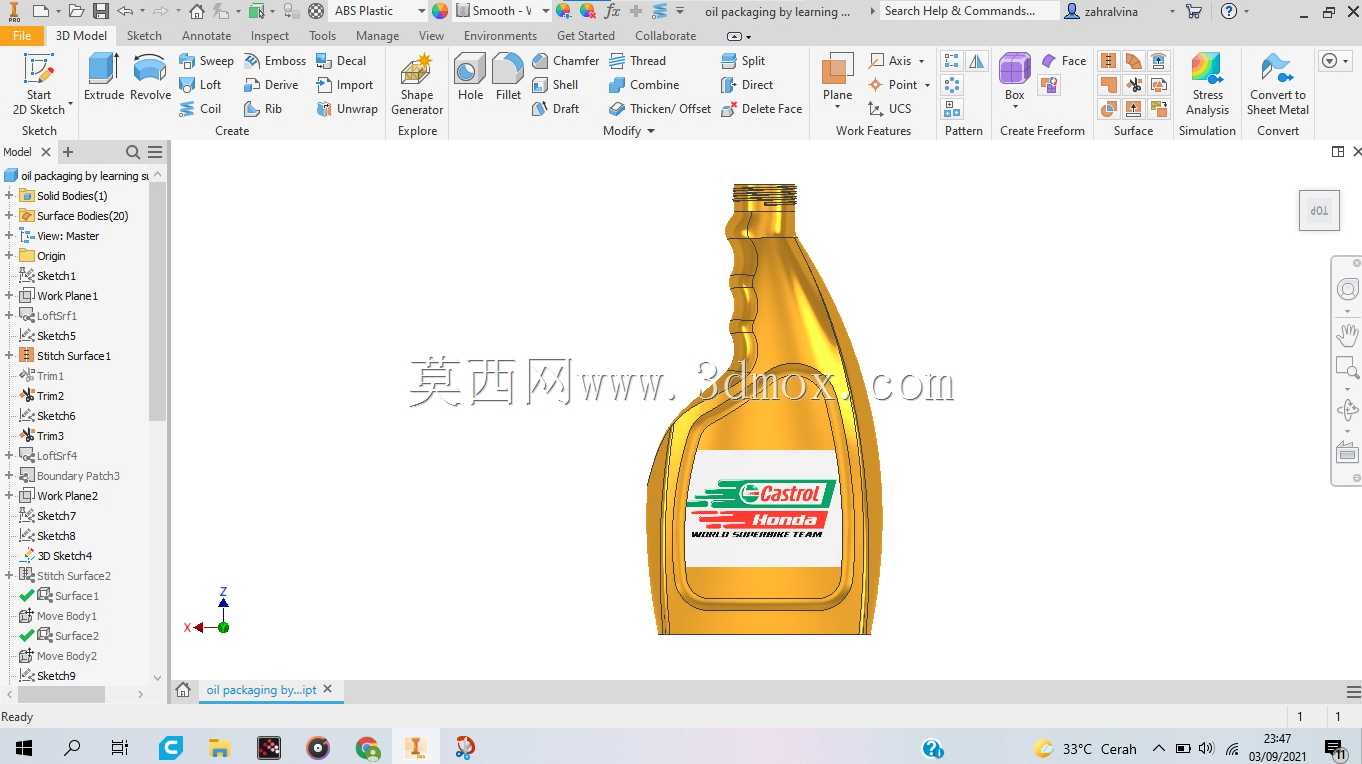Expand the Surface Bodies(20) node
The height and width of the screenshot is (764, 1362).
9,216
